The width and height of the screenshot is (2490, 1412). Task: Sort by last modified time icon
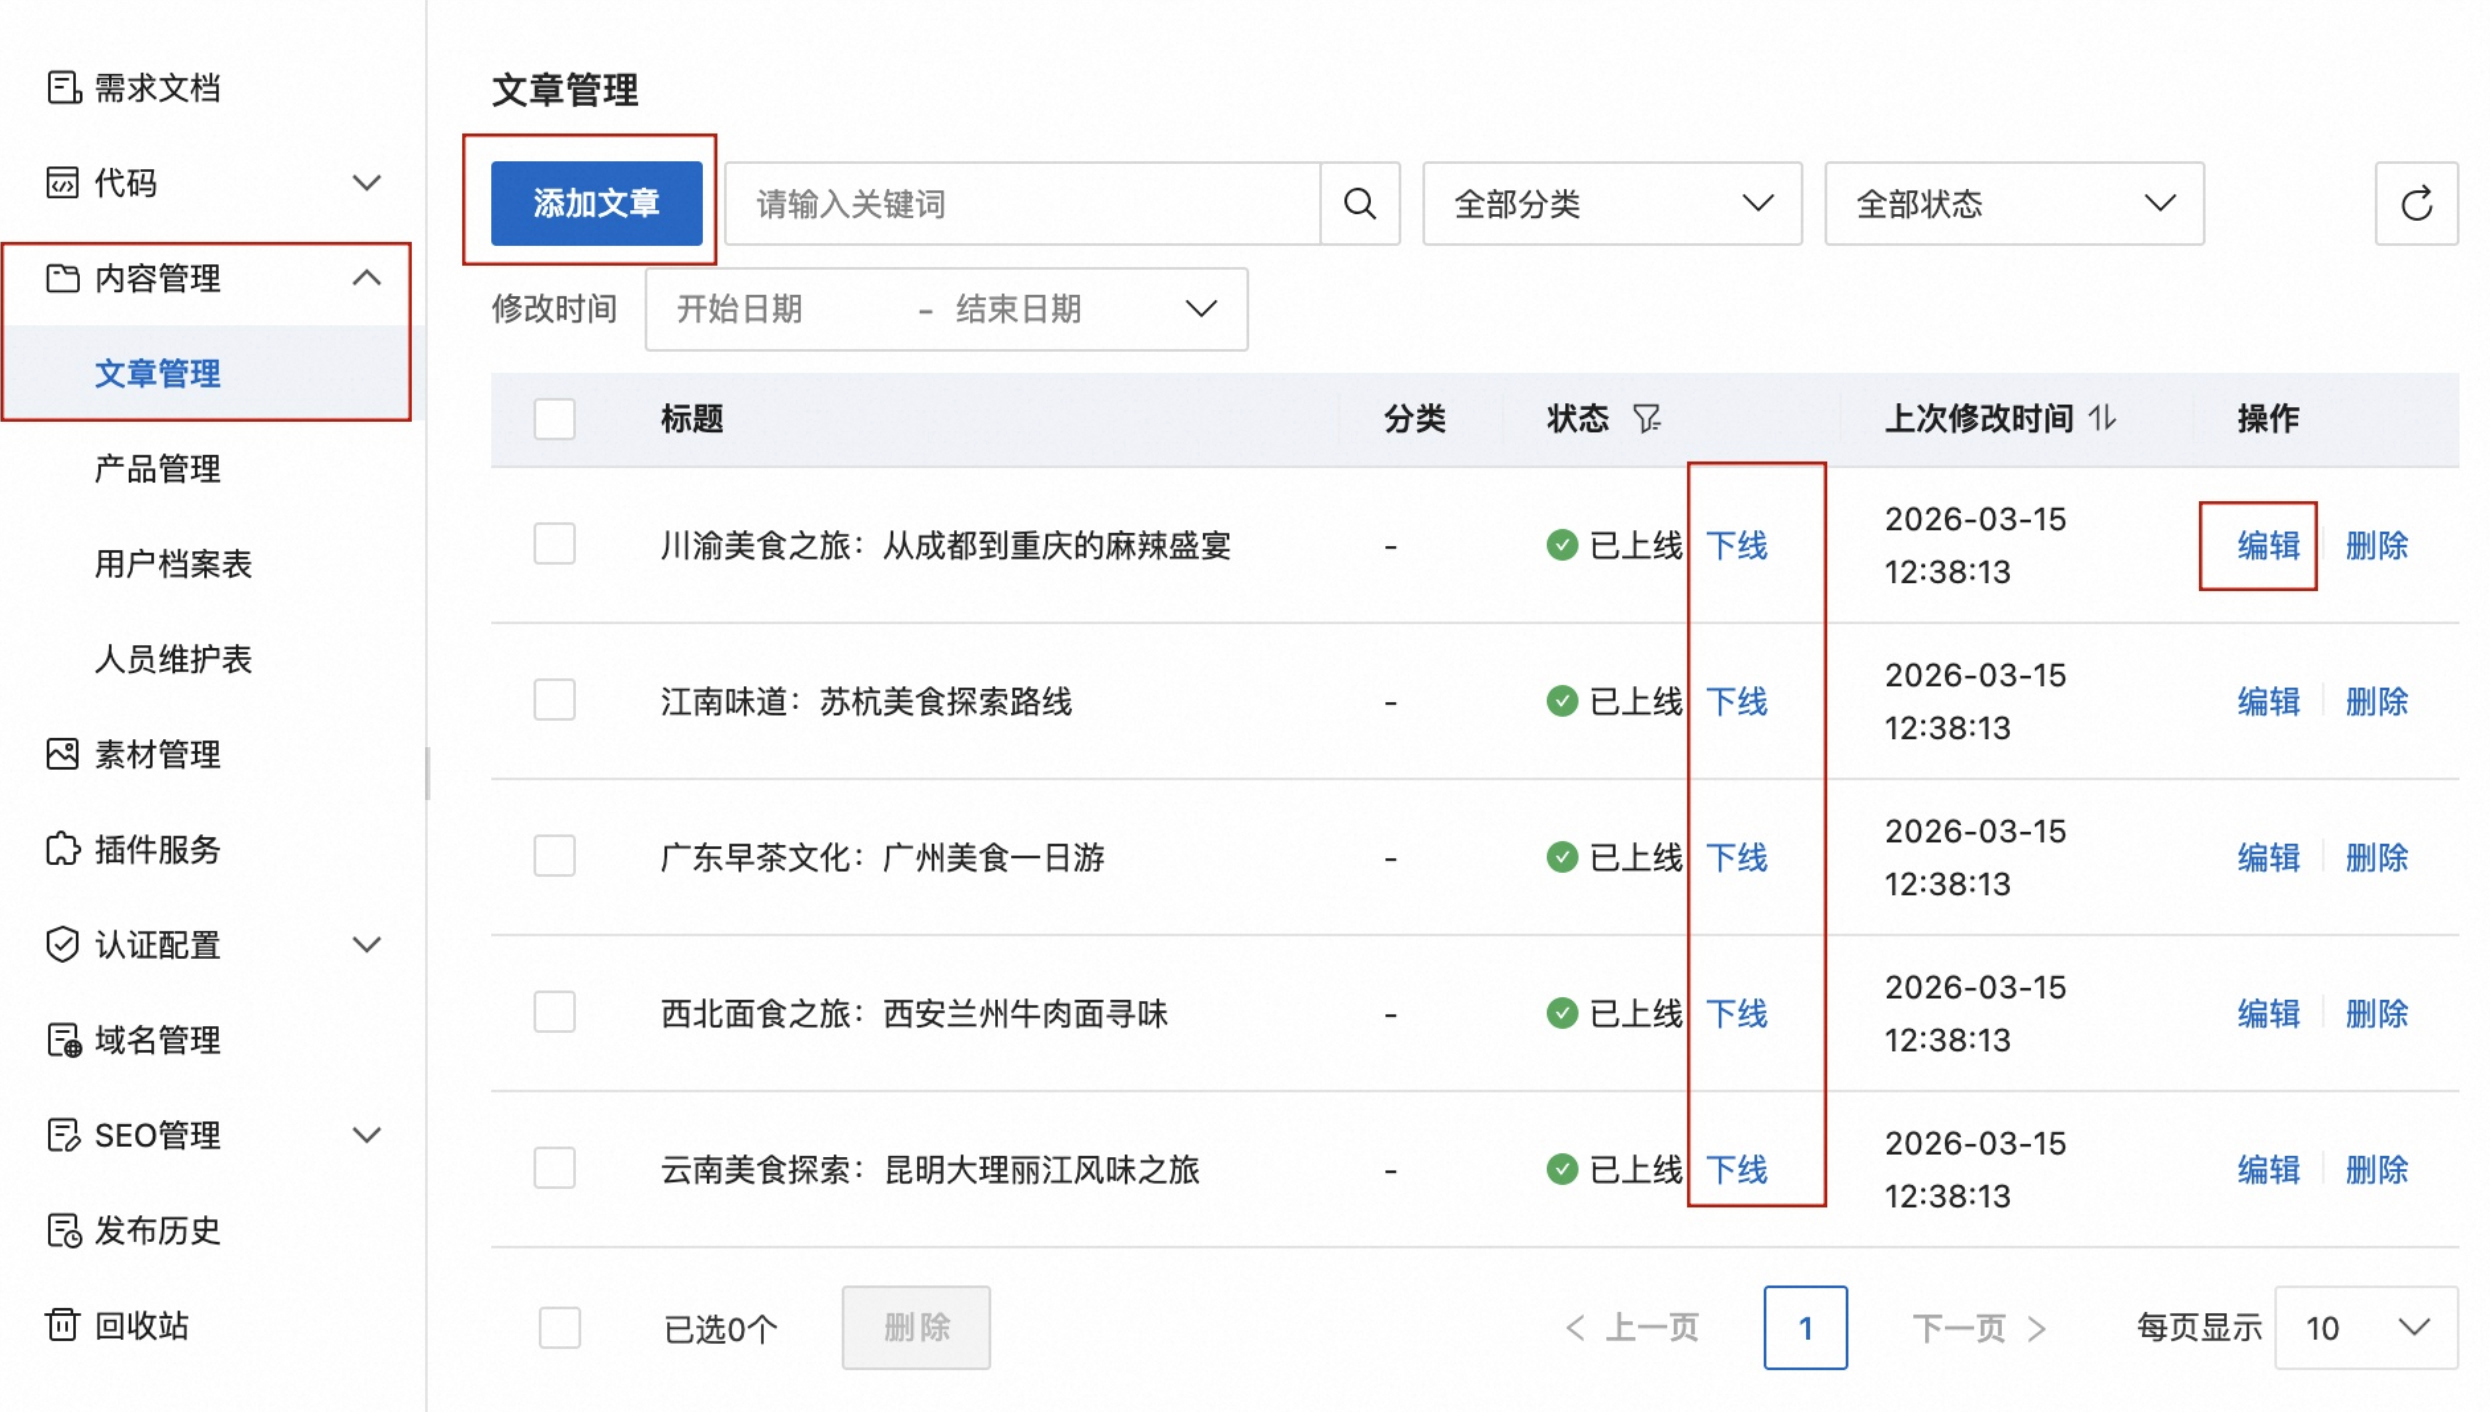[2102, 418]
